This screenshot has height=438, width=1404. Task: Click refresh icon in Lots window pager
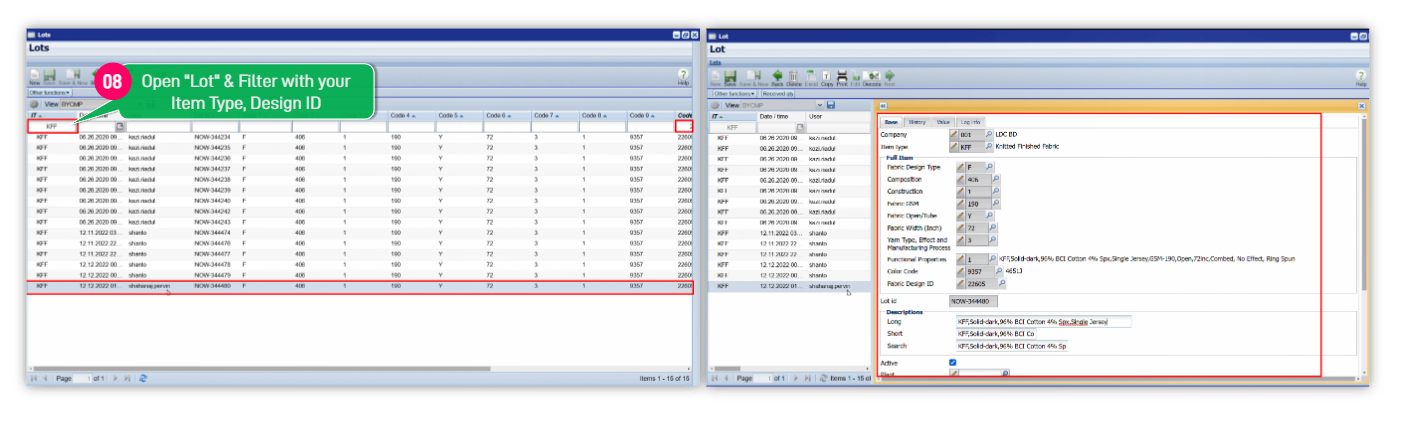click(x=143, y=379)
